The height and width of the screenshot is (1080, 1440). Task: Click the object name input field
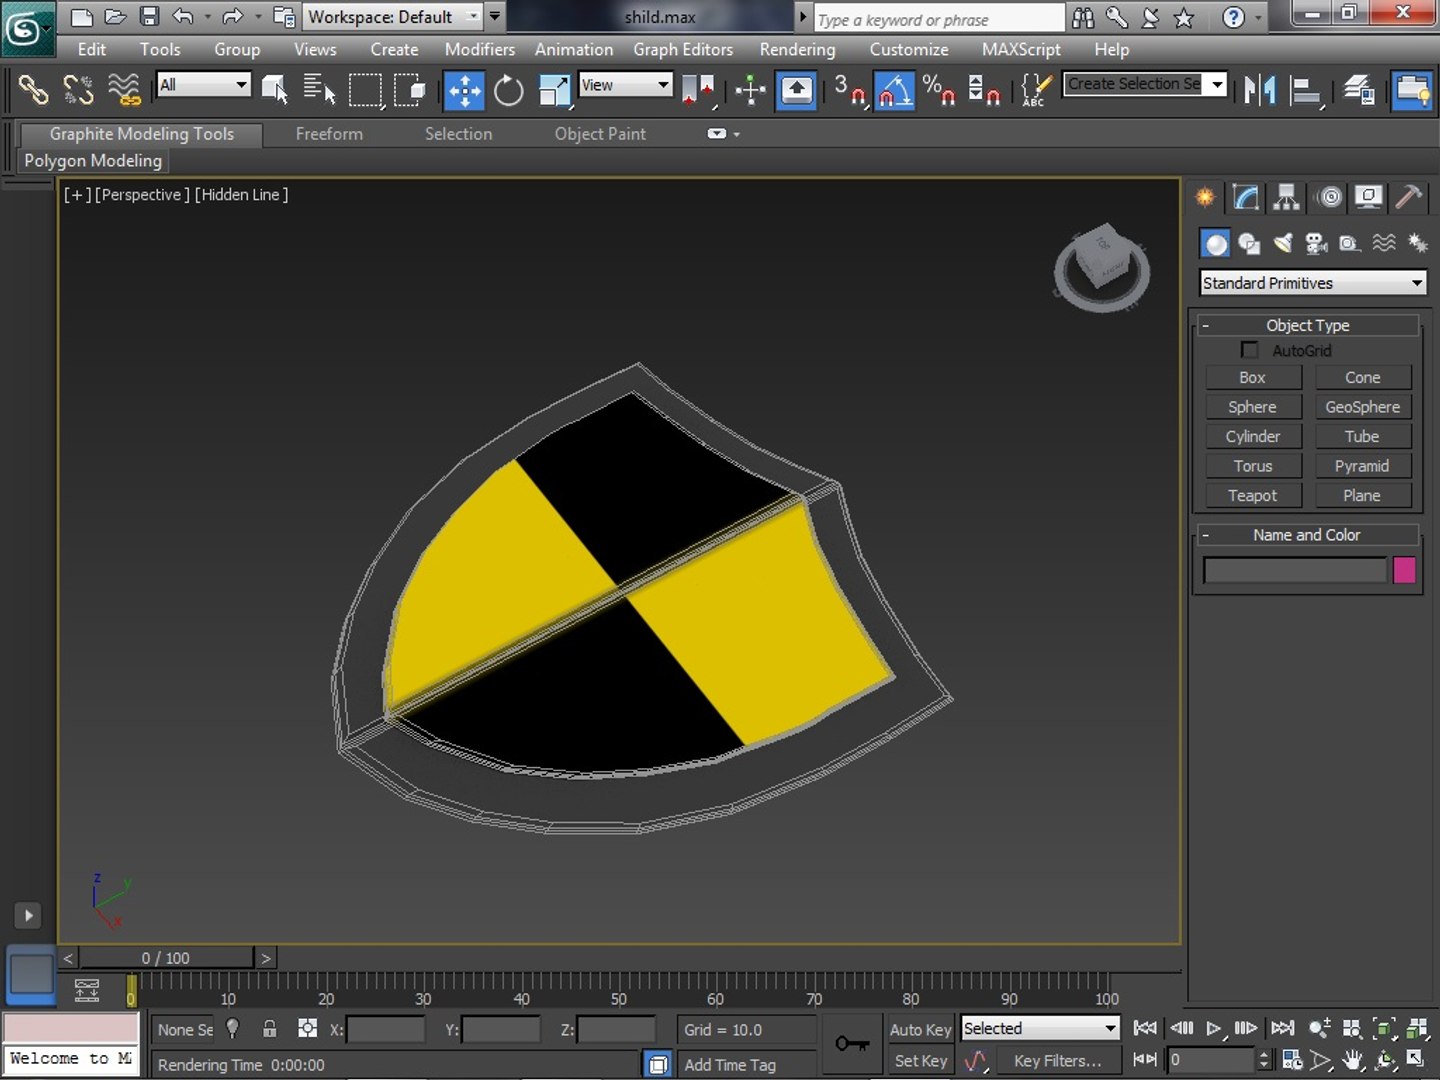[x=1295, y=570]
